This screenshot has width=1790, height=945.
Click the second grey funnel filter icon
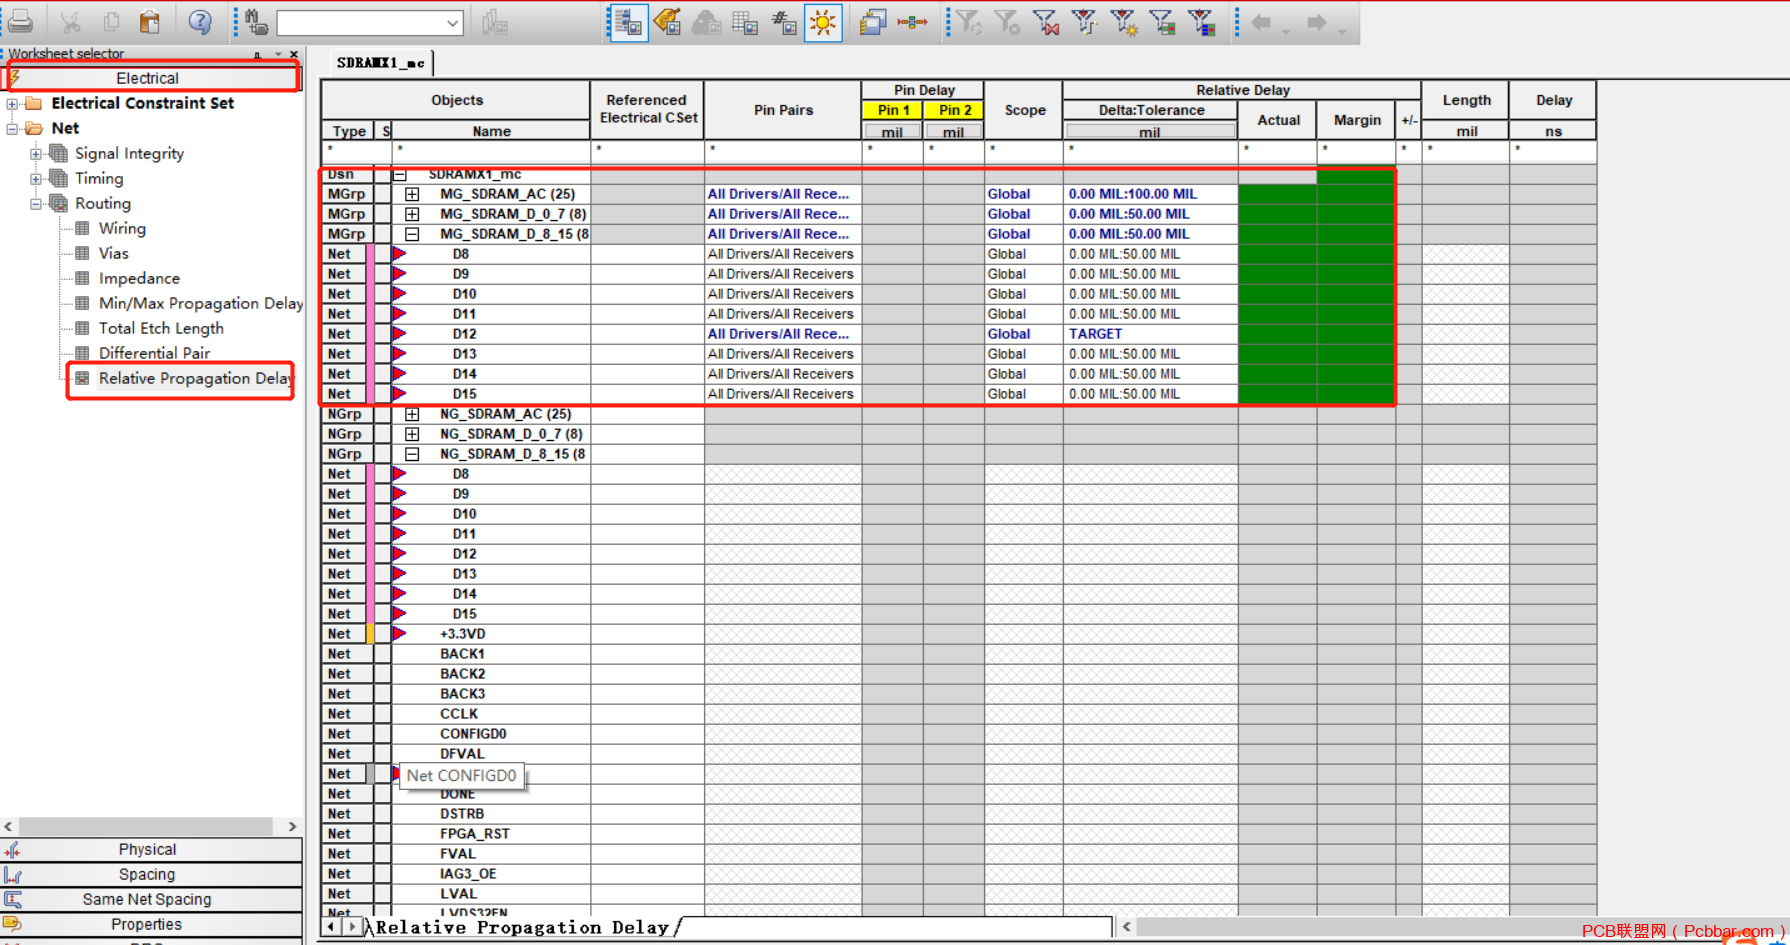(1007, 22)
